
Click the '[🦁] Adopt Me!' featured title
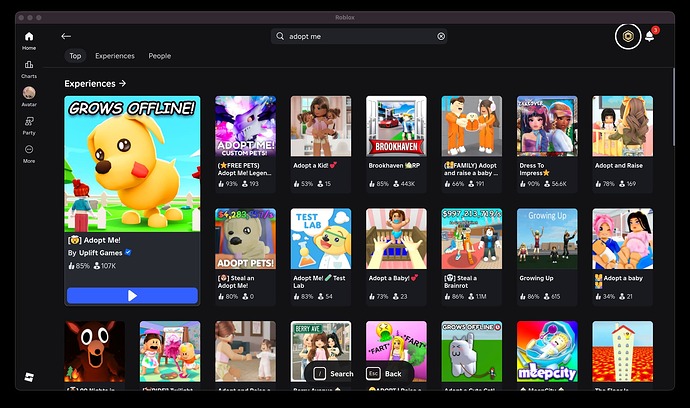pos(94,240)
